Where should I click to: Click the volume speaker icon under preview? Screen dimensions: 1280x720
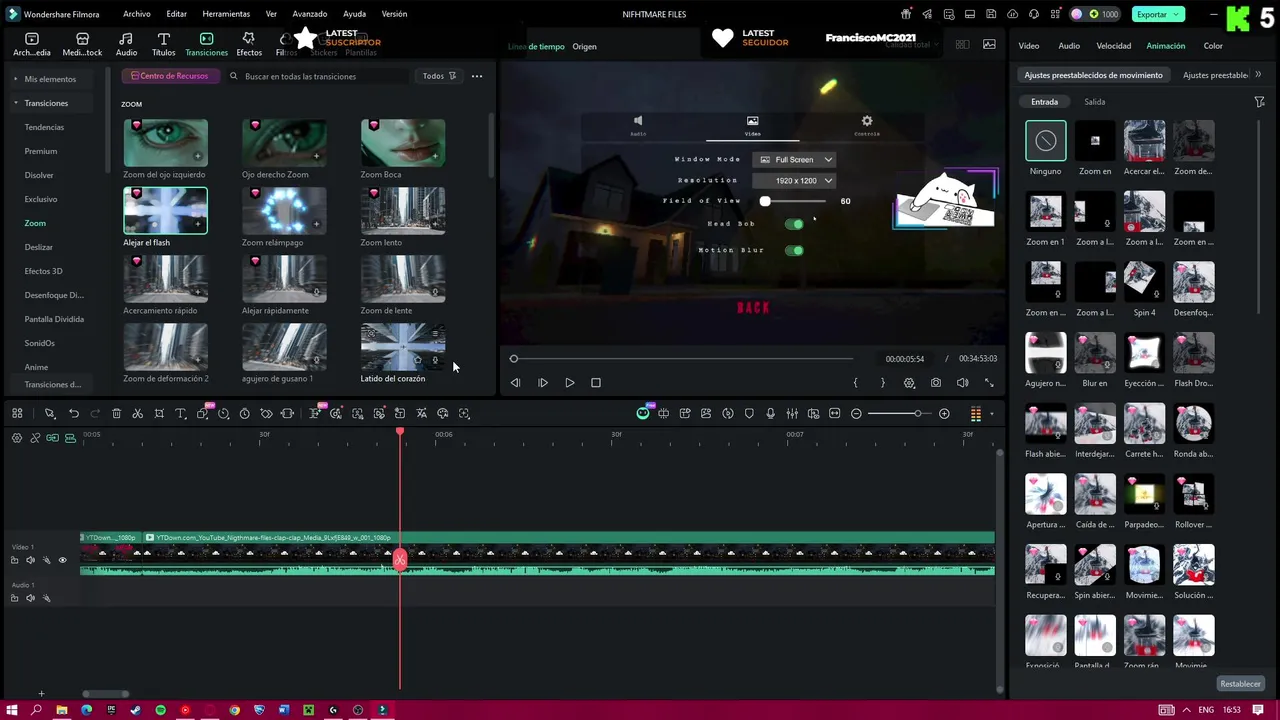pyautogui.click(x=962, y=382)
